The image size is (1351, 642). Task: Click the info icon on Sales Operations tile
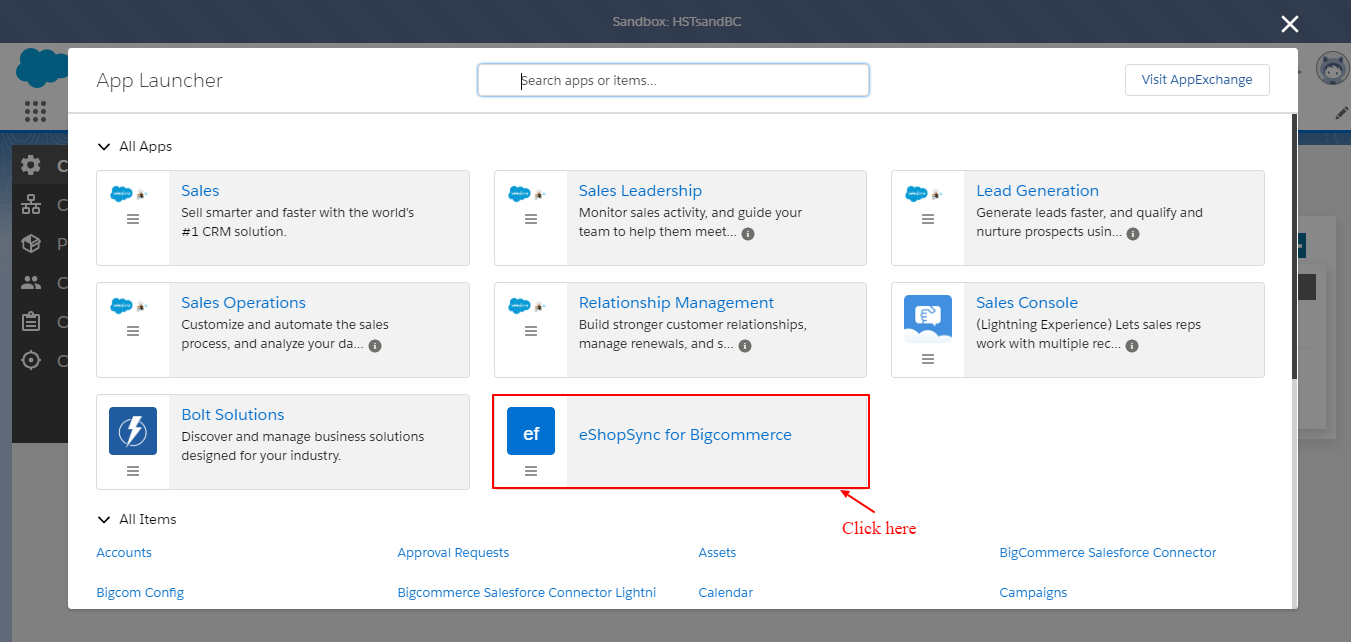[x=375, y=346]
